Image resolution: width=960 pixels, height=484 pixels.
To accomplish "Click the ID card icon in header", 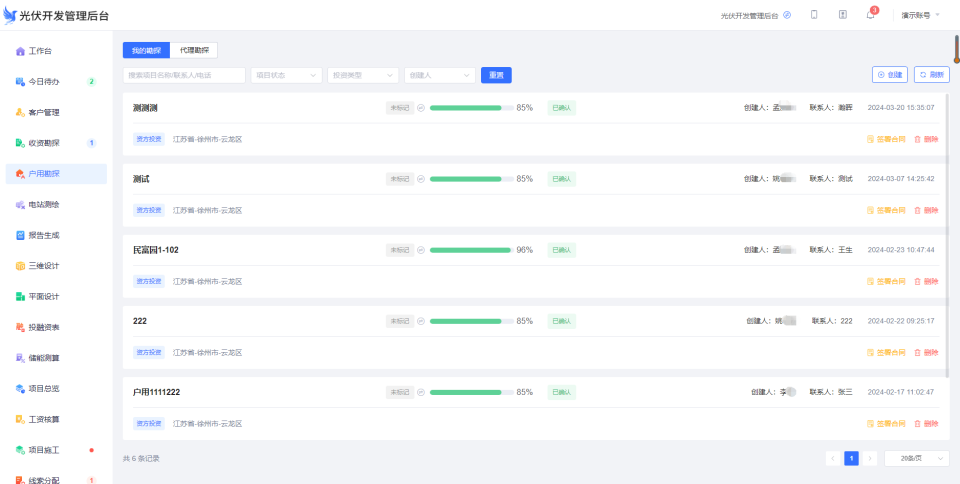I will (x=843, y=15).
